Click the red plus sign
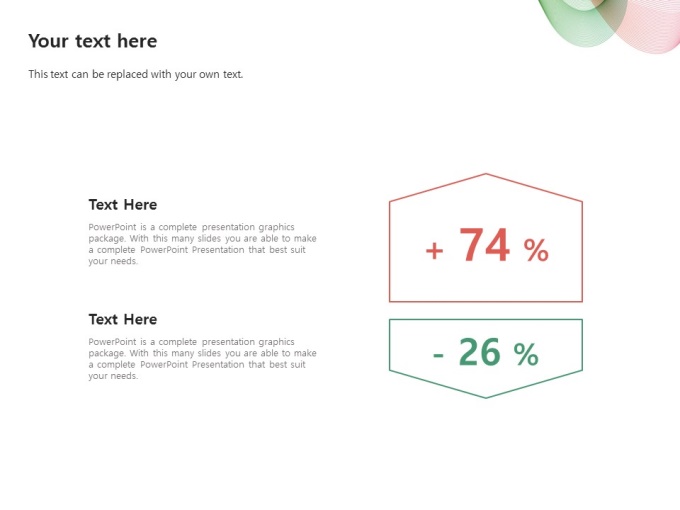 click(x=435, y=251)
